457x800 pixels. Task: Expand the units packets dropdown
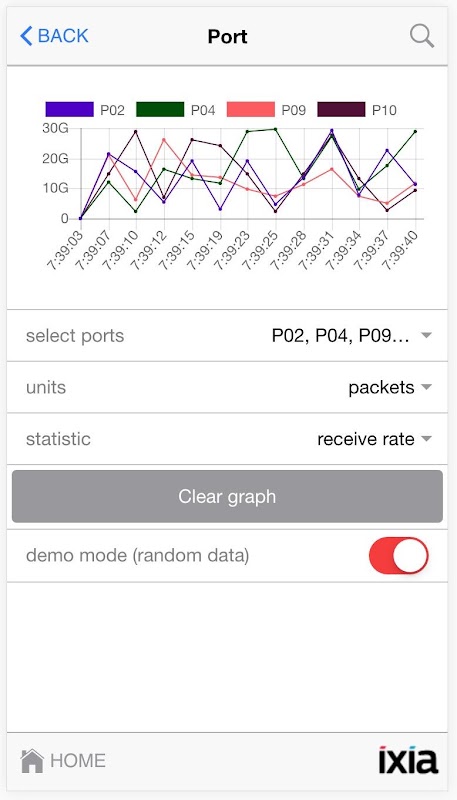coord(426,387)
